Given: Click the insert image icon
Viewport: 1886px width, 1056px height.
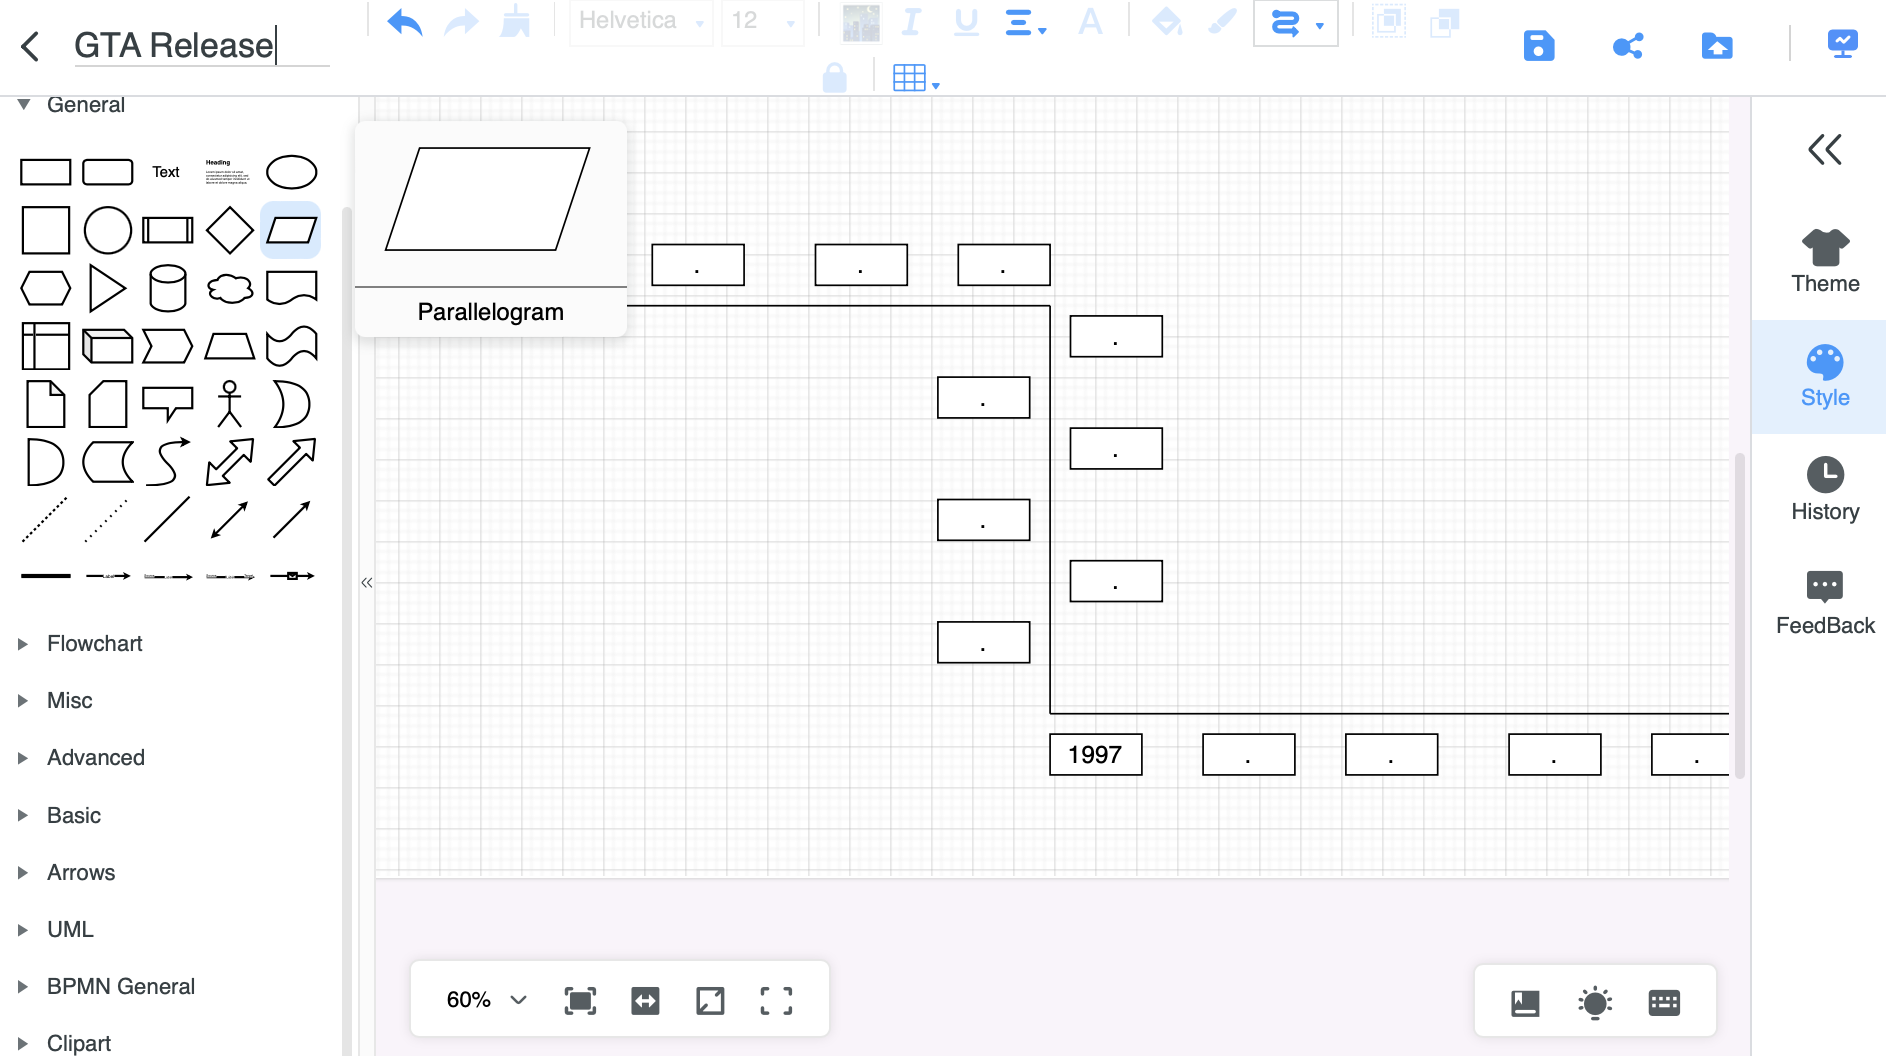Looking at the screenshot, I should click(861, 22).
